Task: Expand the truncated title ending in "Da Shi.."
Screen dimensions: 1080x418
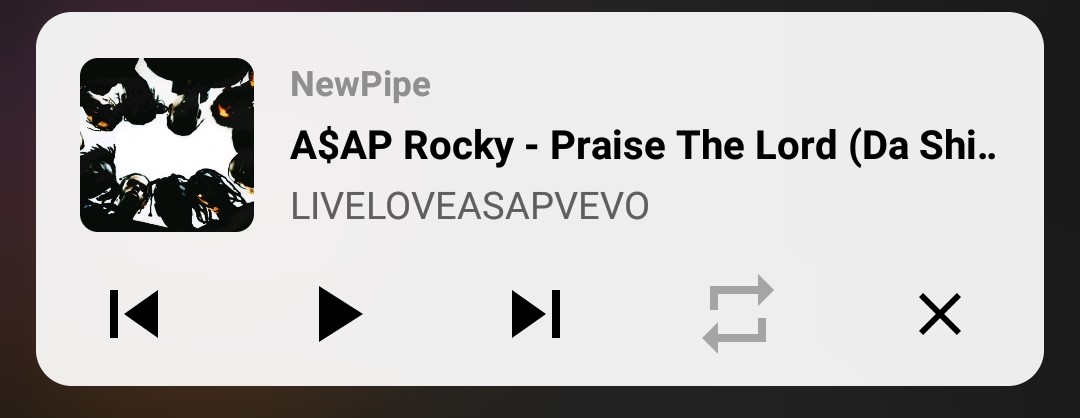Action: click(643, 146)
